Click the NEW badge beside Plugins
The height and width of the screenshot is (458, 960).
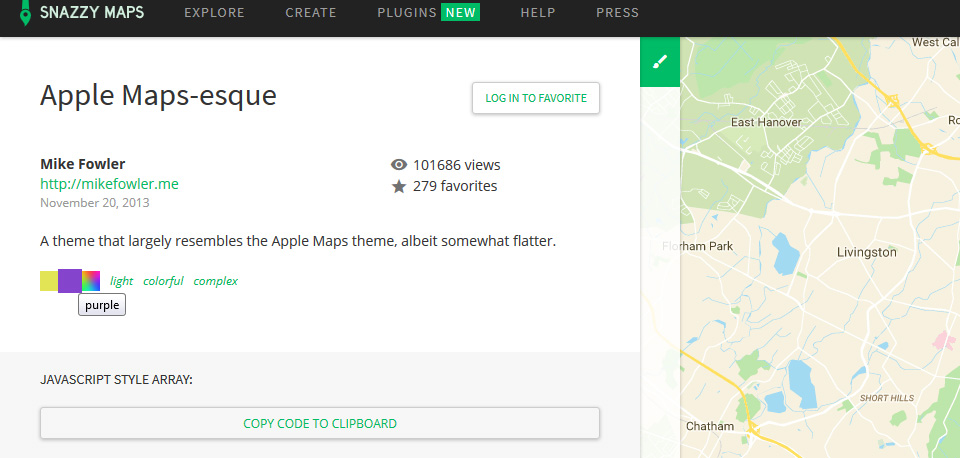pyautogui.click(x=460, y=13)
